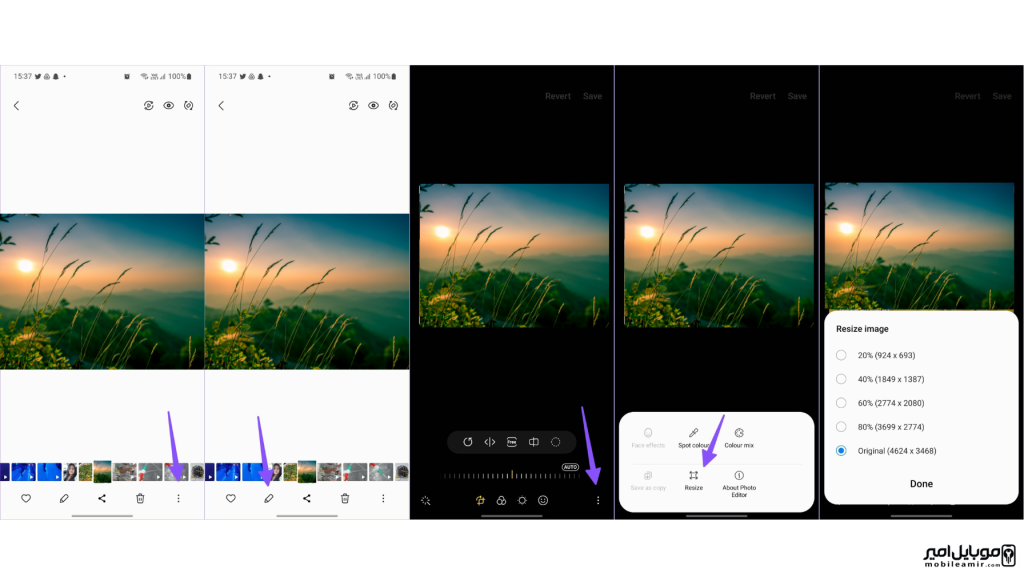Click the flip horizontal icon
Viewport: 1024px width, 585px height.
click(490, 442)
